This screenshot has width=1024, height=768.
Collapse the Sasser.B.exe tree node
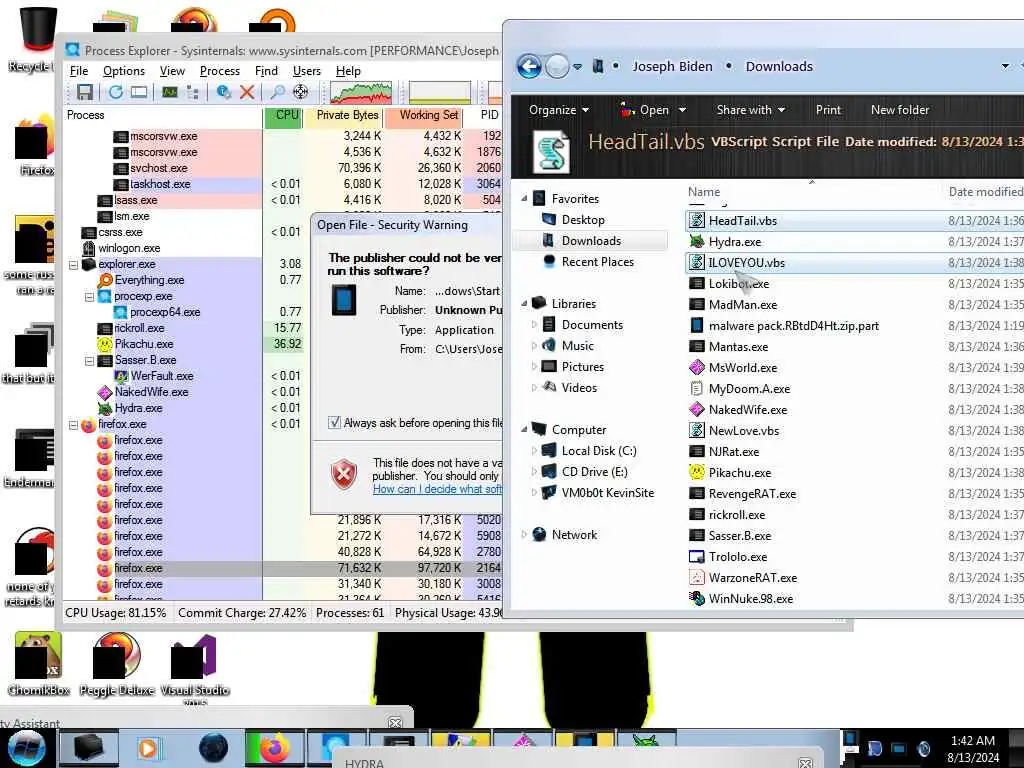[89, 360]
